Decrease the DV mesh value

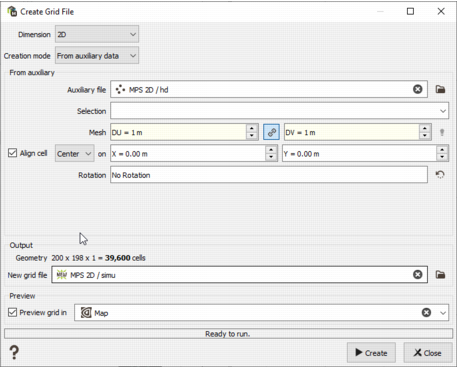pyautogui.click(x=425, y=136)
